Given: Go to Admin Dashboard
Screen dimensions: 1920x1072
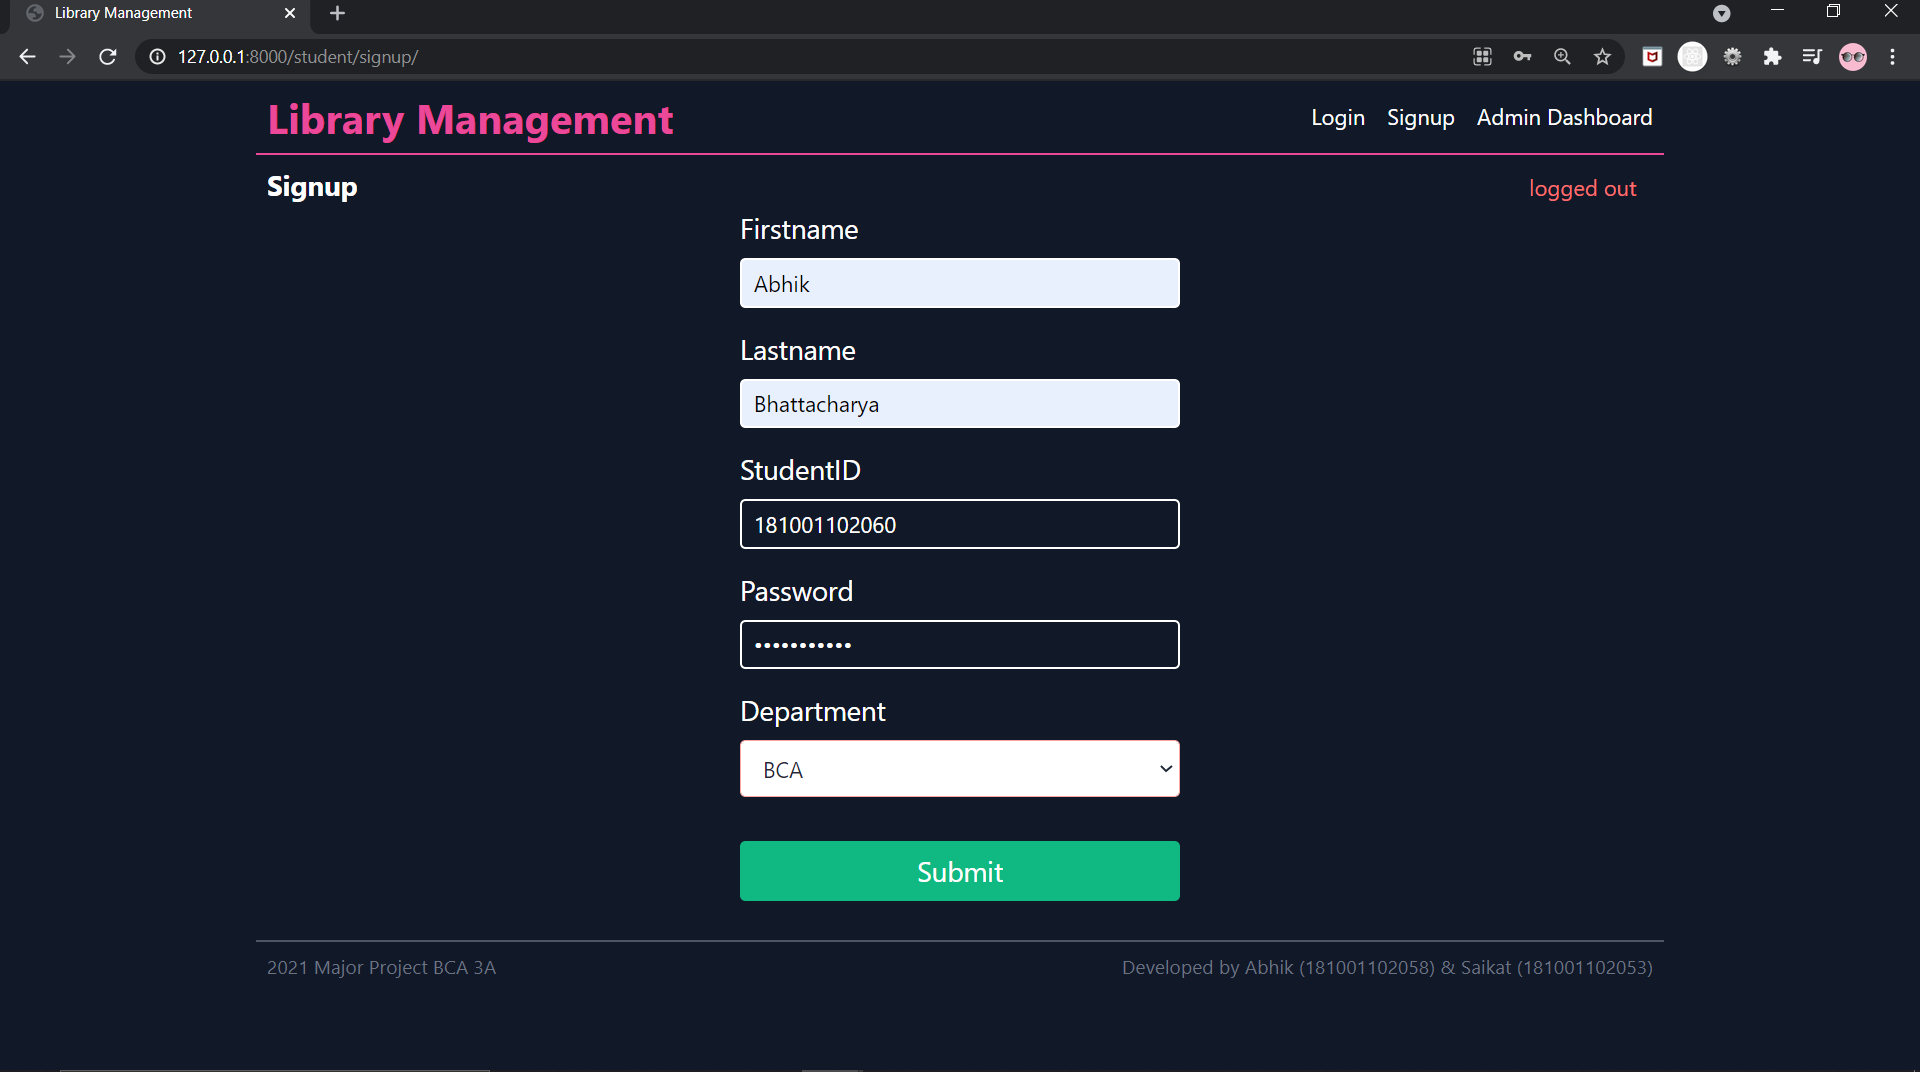Looking at the screenshot, I should [x=1564, y=118].
